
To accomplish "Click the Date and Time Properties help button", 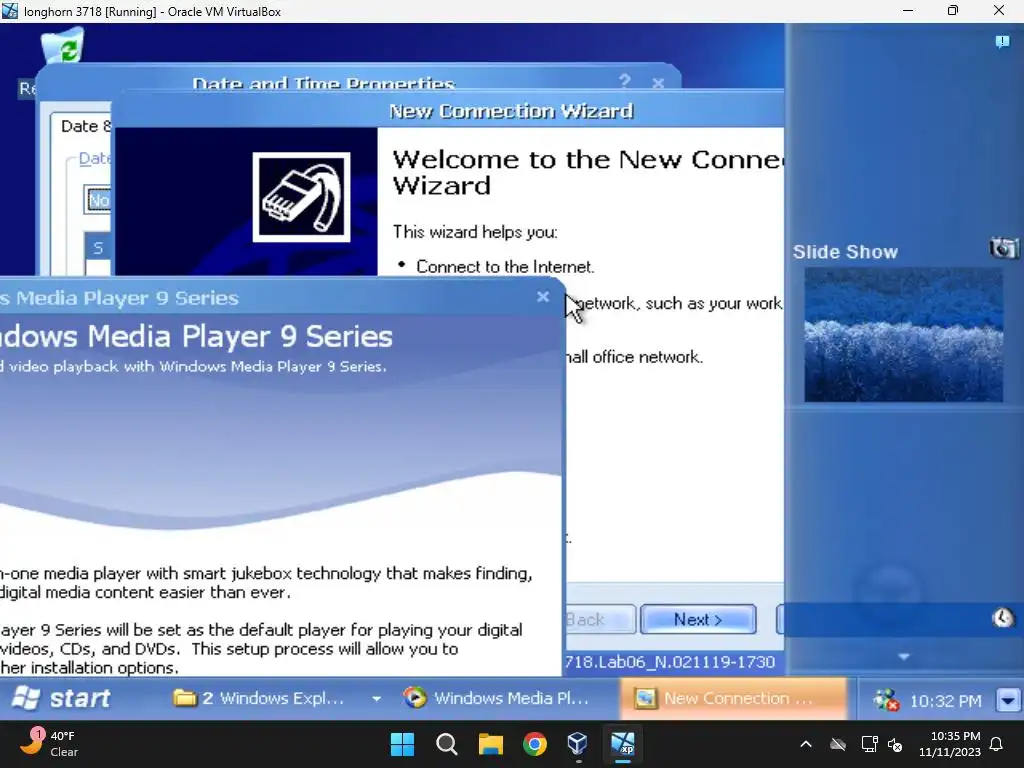I will point(625,81).
